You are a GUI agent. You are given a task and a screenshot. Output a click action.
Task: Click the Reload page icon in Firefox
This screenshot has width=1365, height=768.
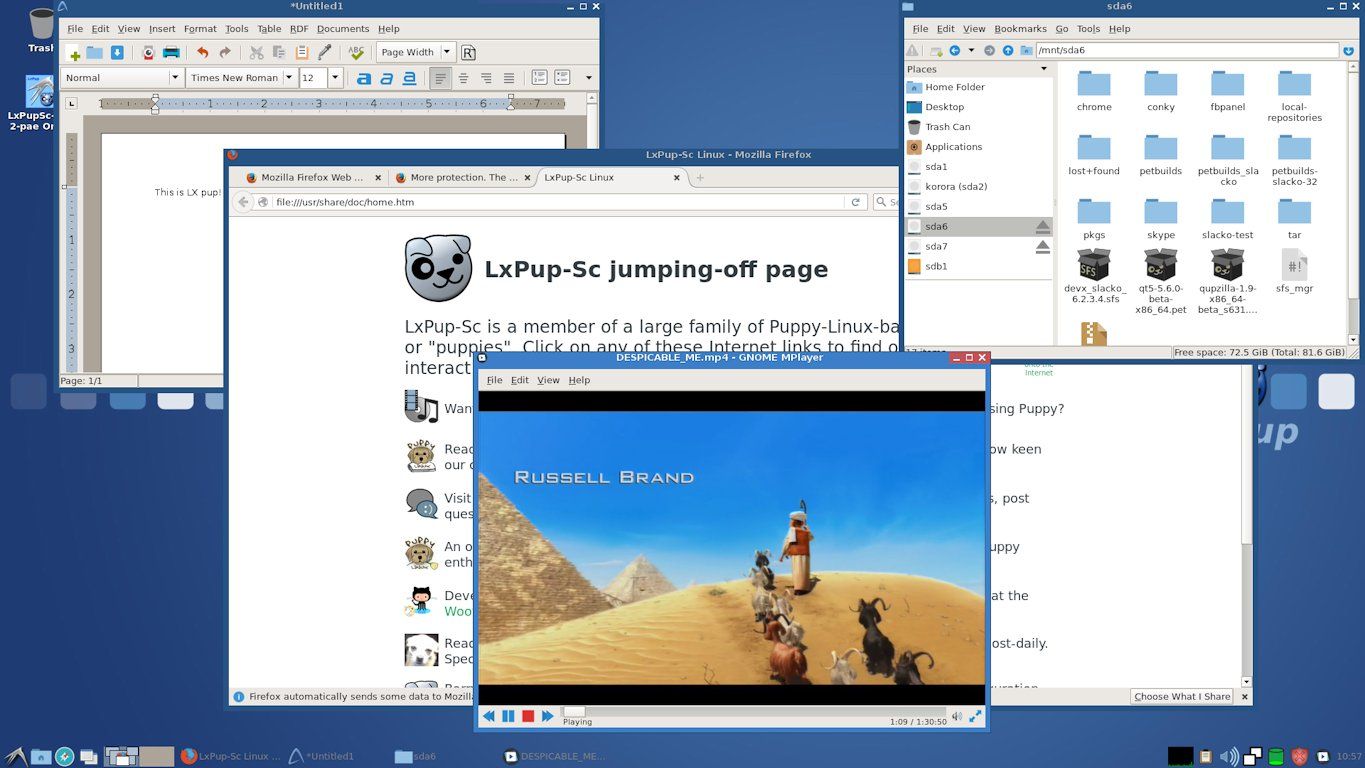[857, 201]
